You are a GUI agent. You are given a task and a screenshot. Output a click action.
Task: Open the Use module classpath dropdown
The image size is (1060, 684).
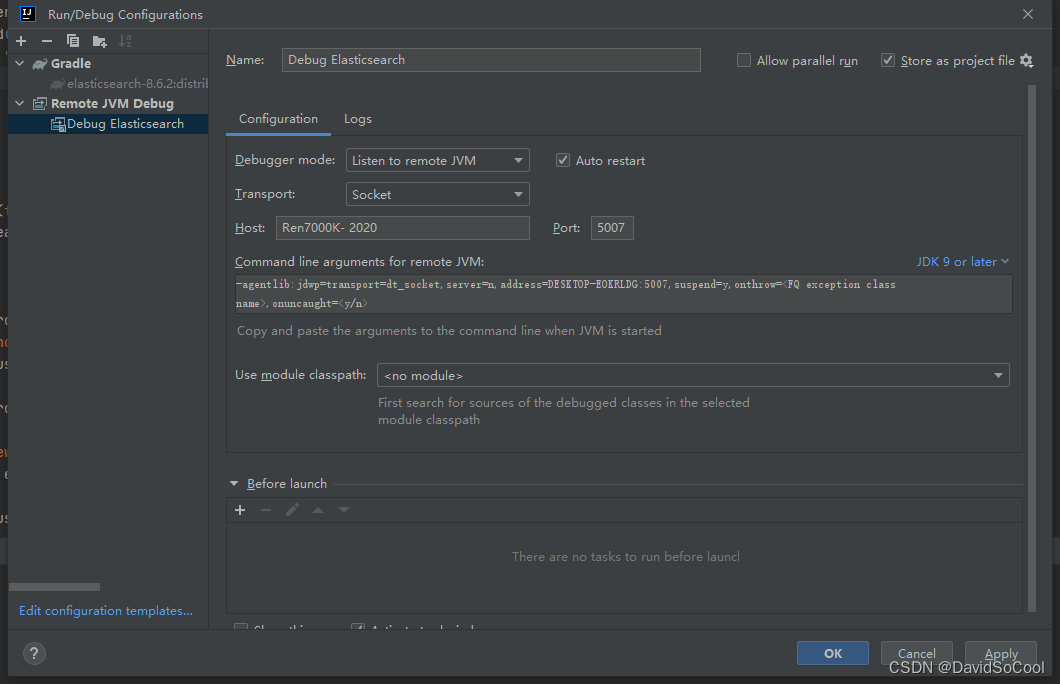(998, 375)
